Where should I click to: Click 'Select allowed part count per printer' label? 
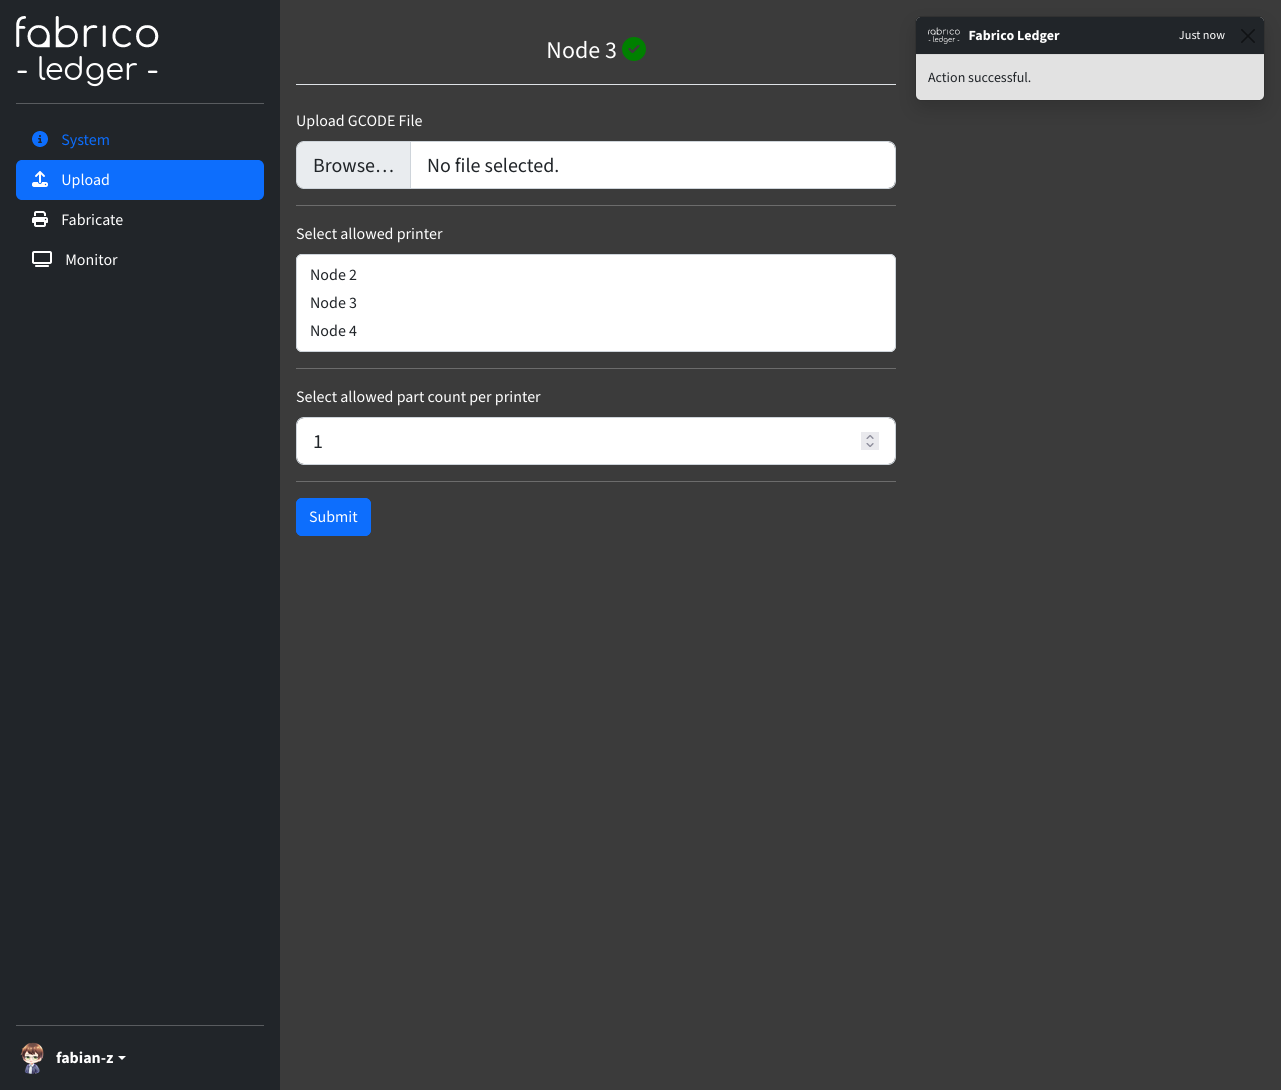tap(418, 397)
